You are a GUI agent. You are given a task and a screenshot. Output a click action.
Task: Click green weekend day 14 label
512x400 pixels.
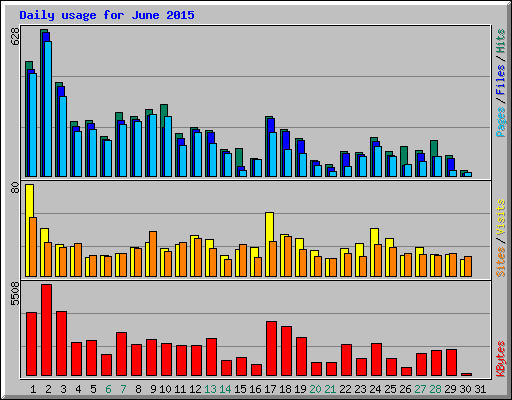pyautogui.click(x=225, y=389)
